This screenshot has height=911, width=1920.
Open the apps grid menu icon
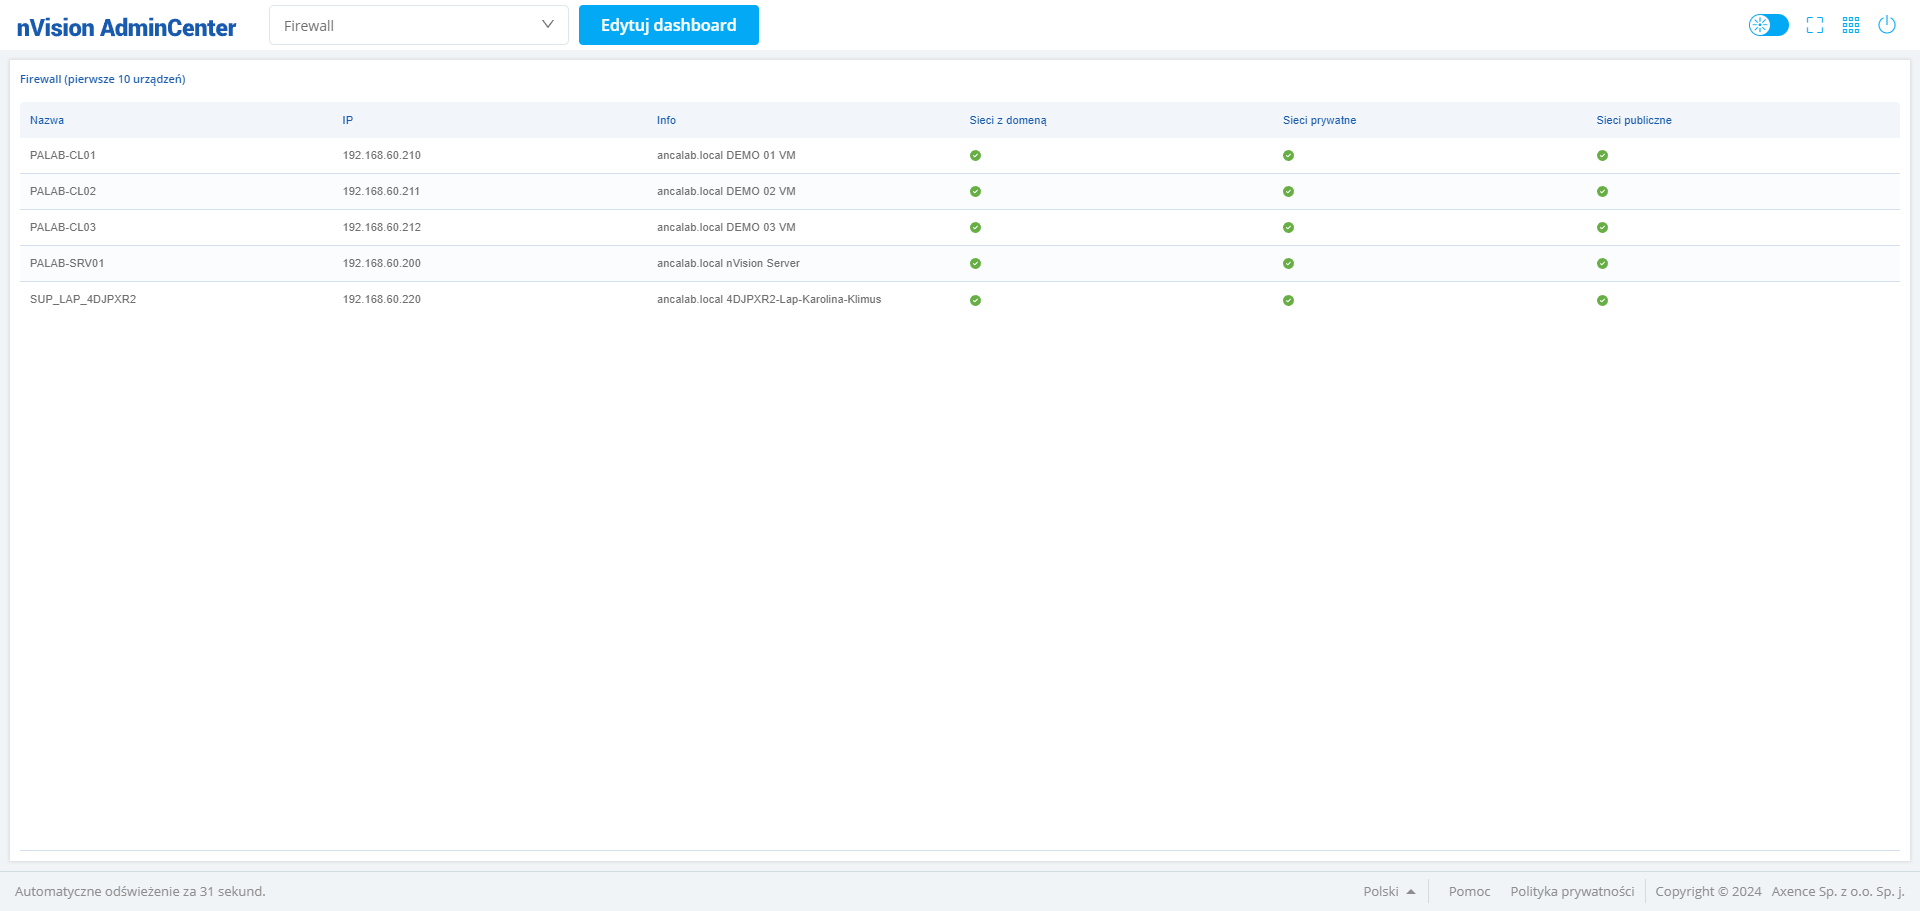pos(1851,25)
